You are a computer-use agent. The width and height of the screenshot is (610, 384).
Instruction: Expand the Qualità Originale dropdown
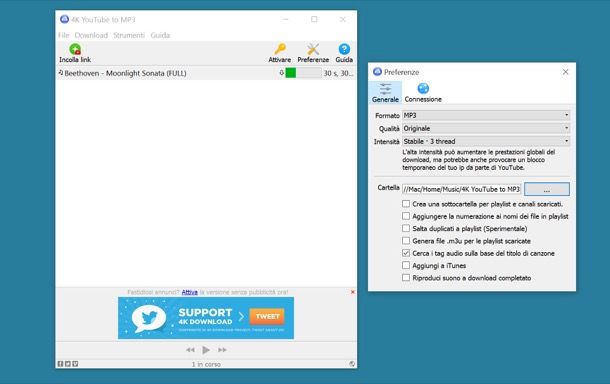pos(486,128)
